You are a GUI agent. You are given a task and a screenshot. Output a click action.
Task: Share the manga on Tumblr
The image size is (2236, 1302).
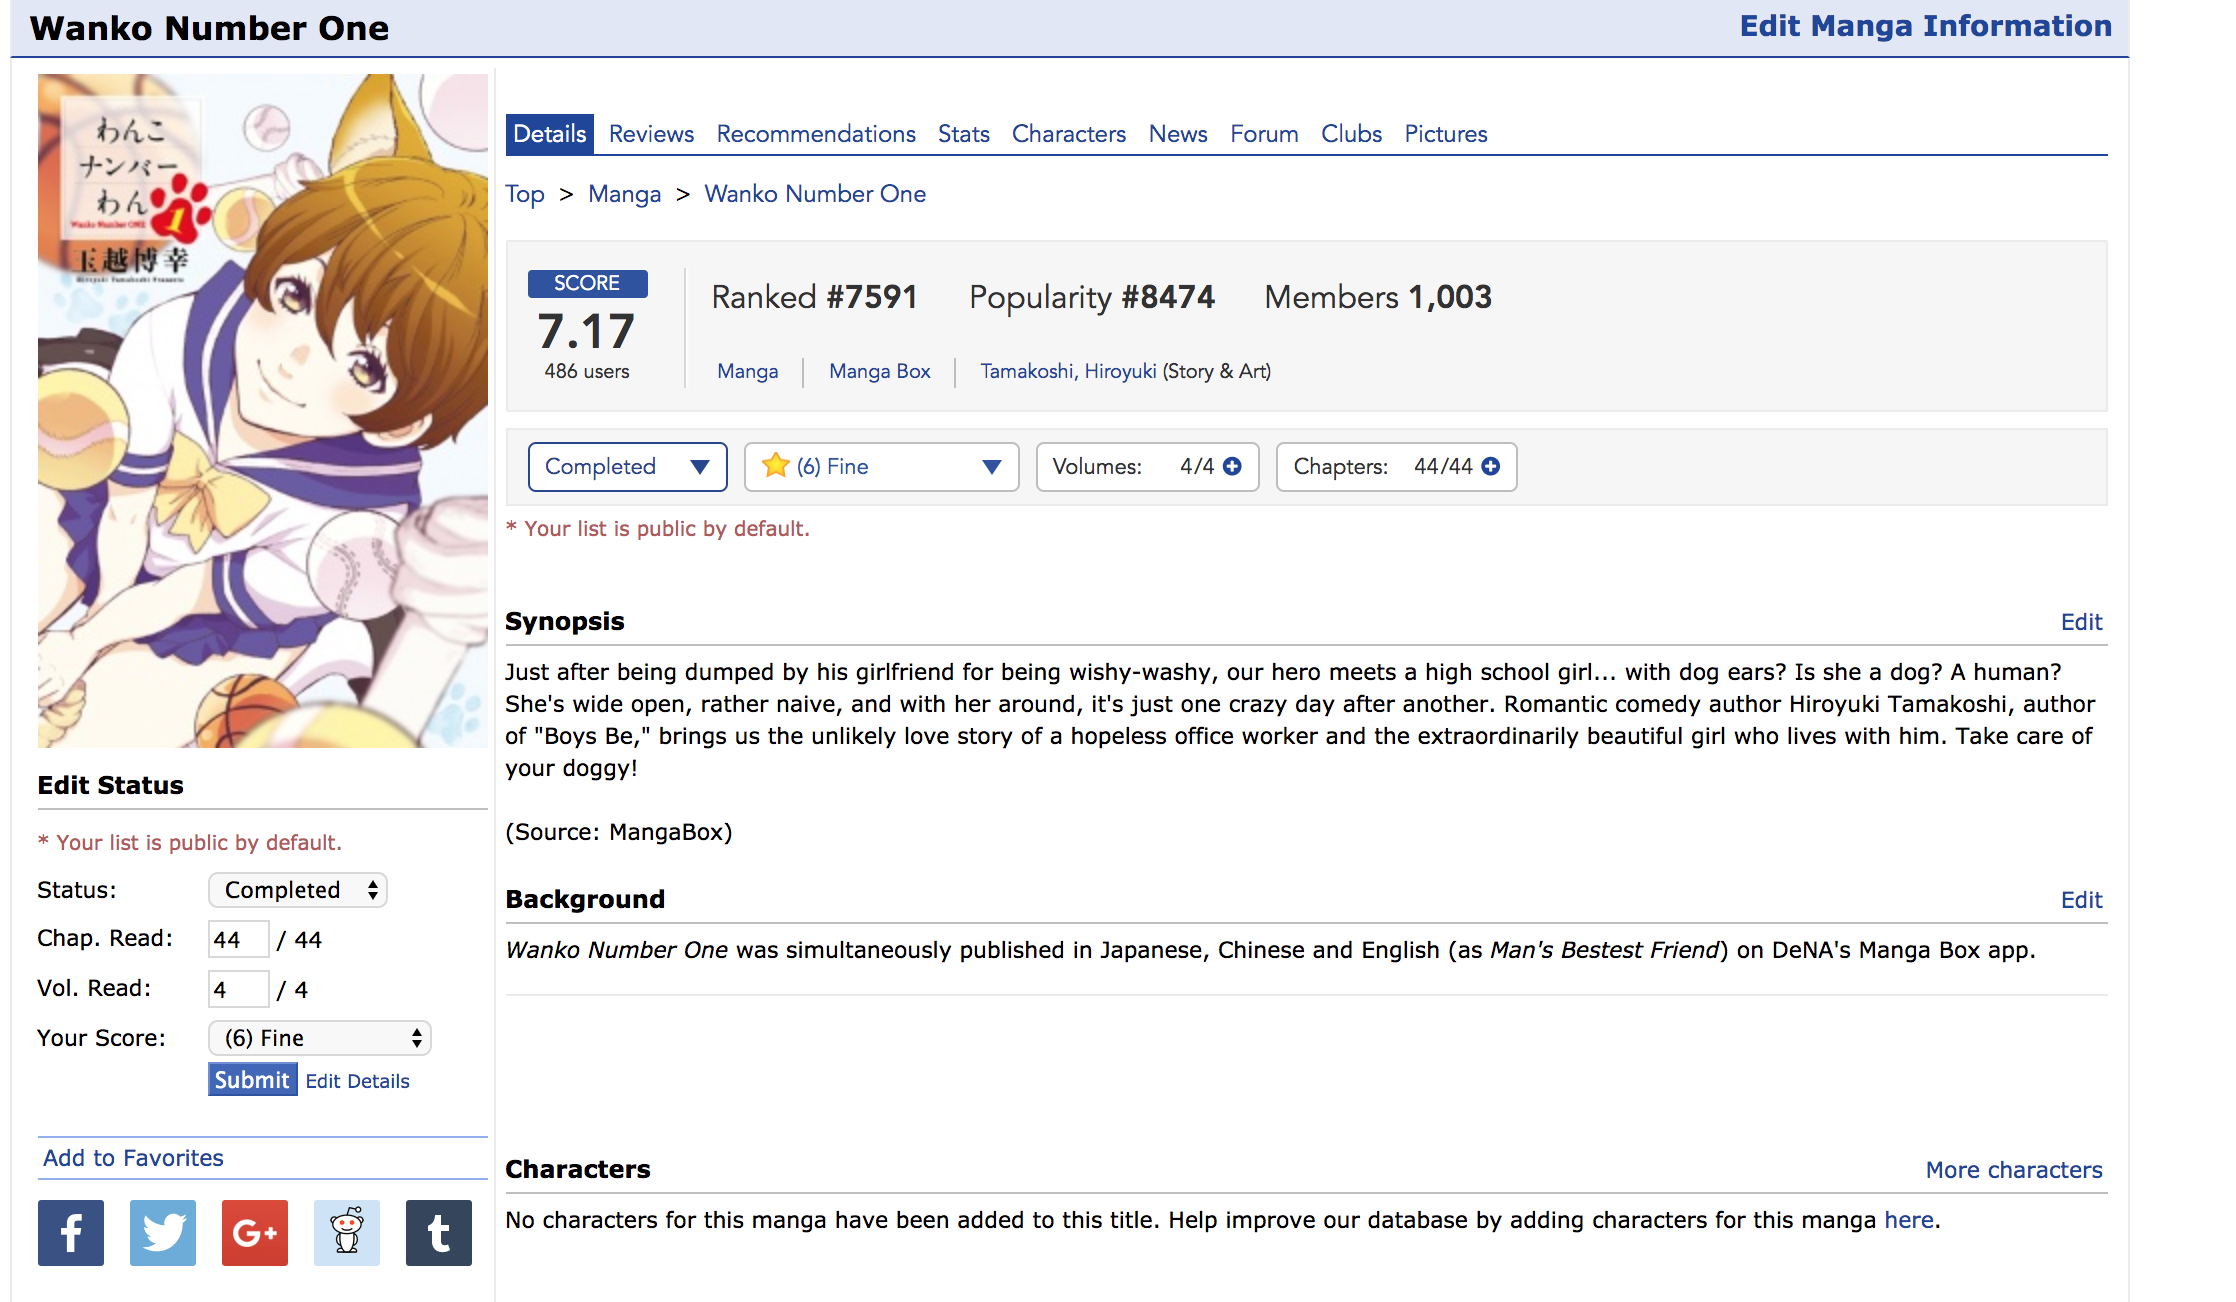439,1233
